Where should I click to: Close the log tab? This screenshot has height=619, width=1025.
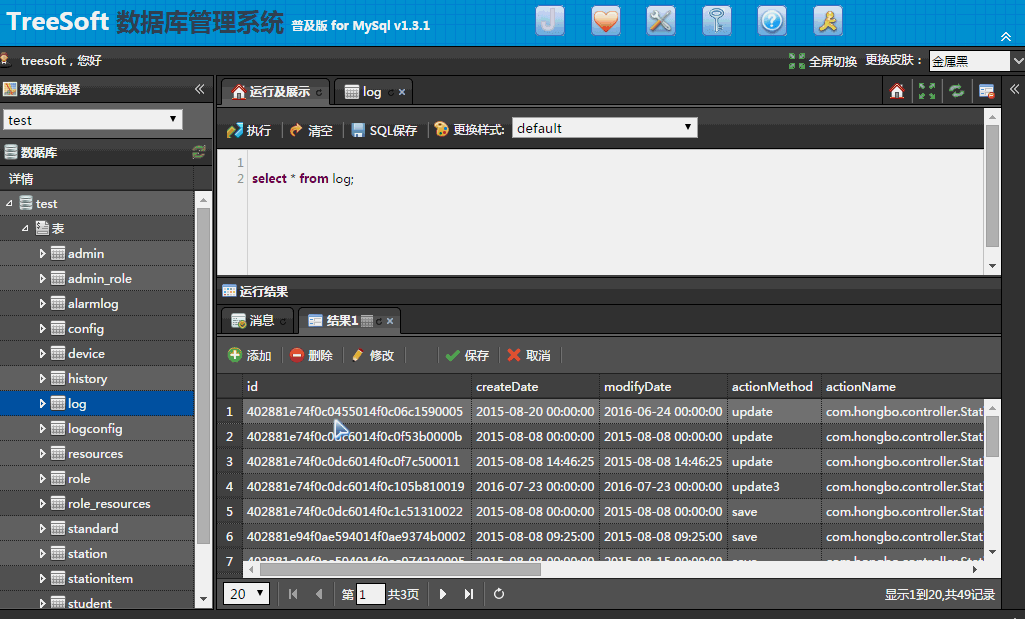[x=402, y=92]
